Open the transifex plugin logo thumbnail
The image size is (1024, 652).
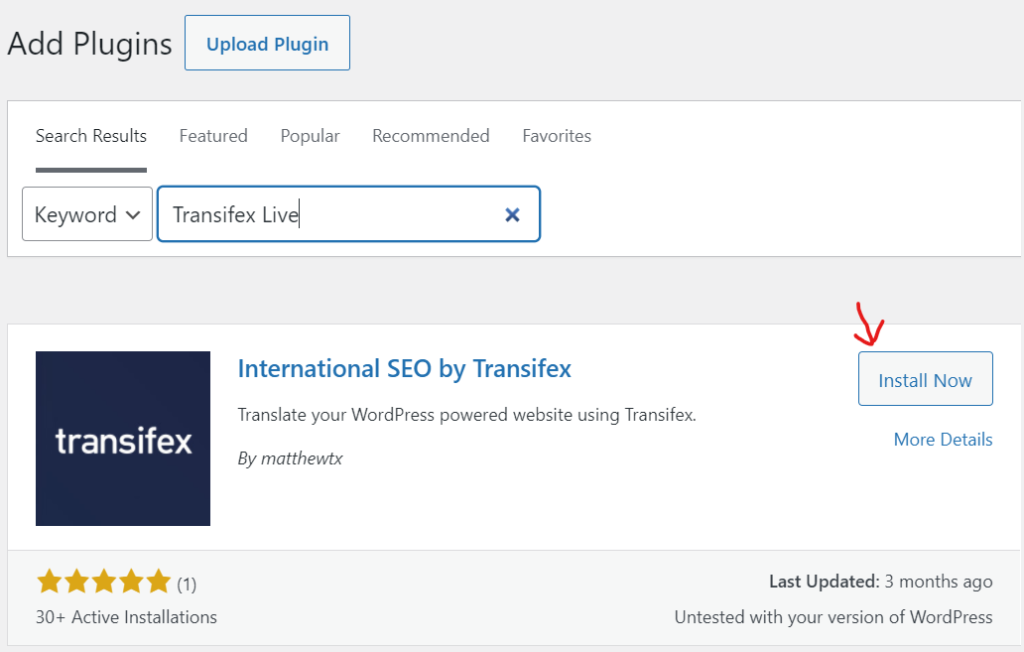click(123, 438)
